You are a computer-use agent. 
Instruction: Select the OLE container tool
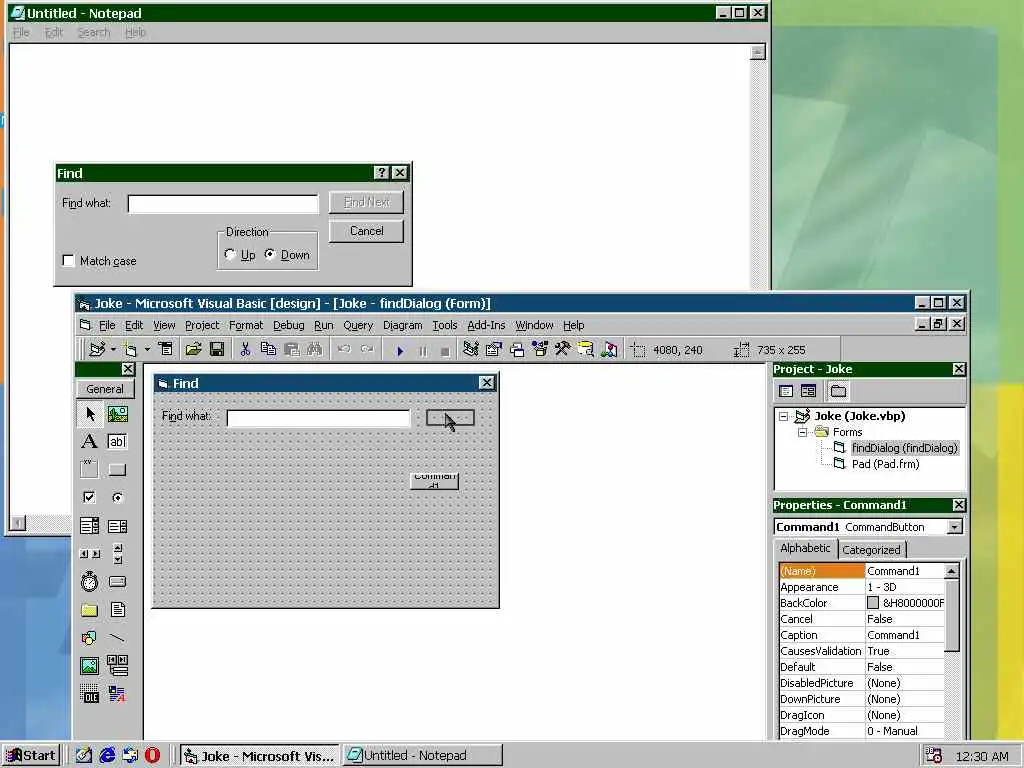tap(90, 694)
